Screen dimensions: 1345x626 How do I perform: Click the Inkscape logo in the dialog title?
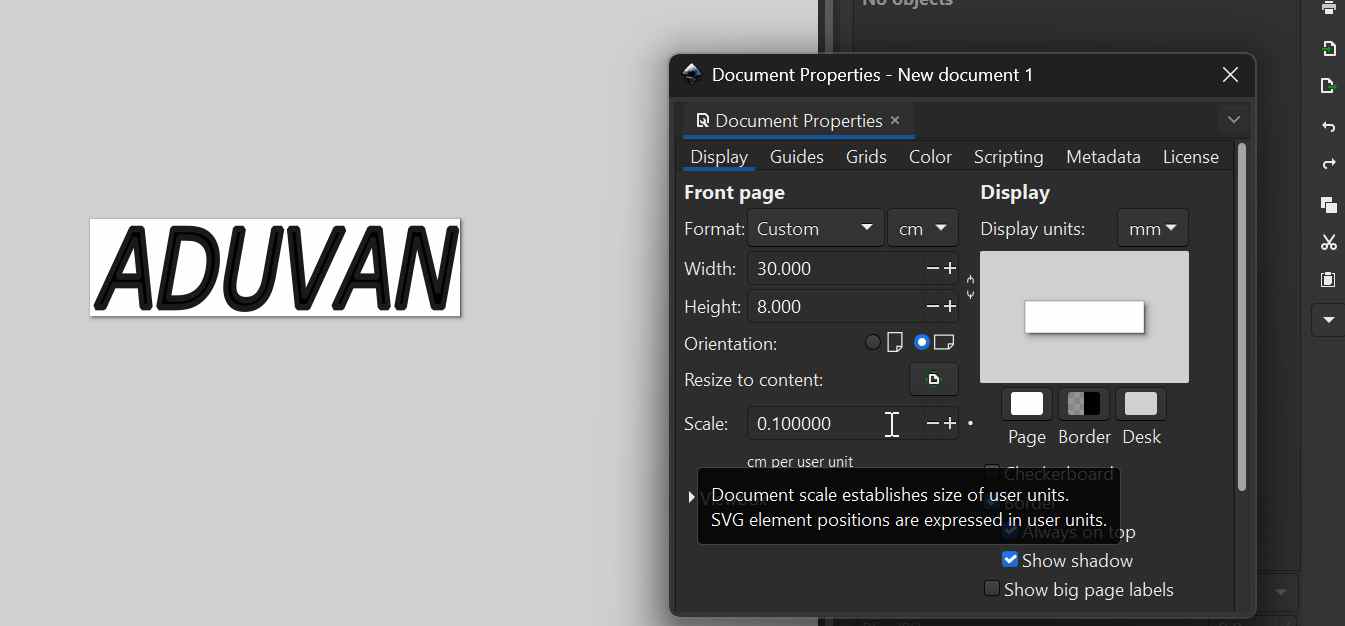[x=692, y=74]
